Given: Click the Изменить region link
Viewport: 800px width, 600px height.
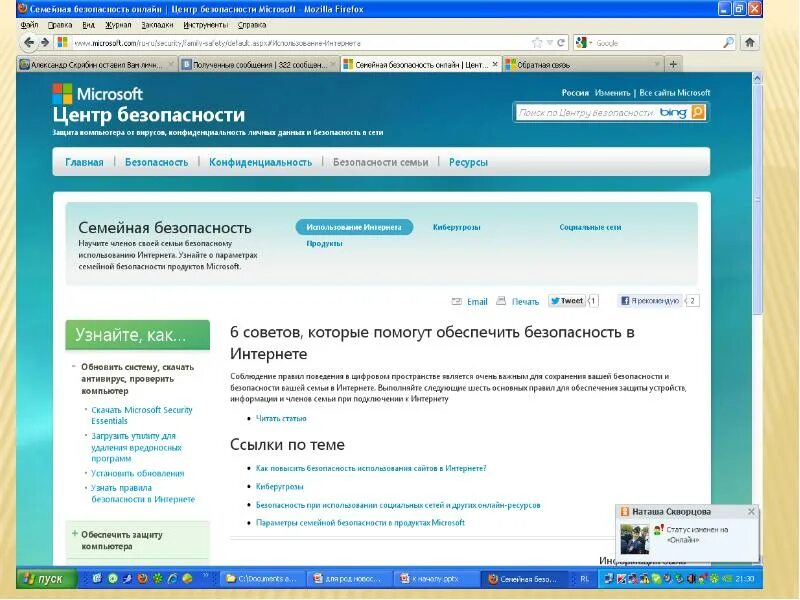Looking at the screenshot, I should 612,93.
